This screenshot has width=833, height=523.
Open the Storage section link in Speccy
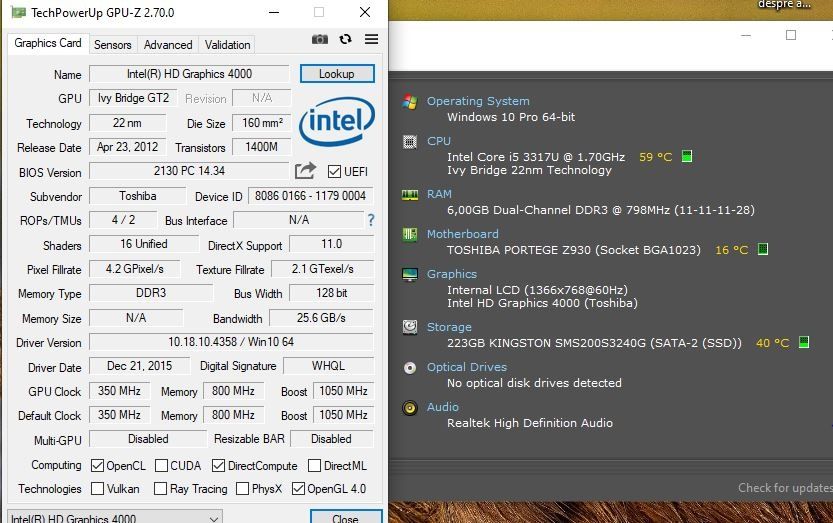449,327
